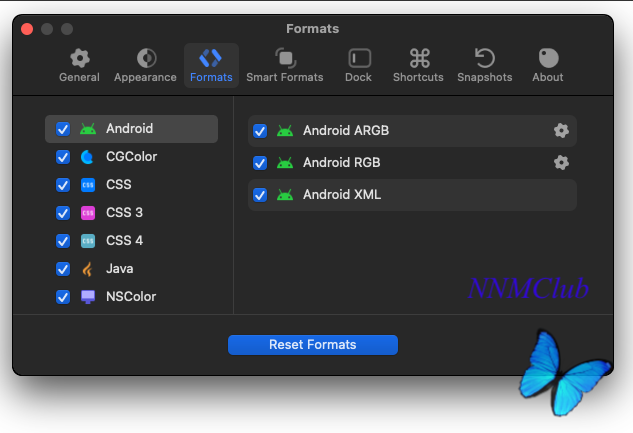Screen dimensions: 633x433
Task: Click the green Android robot icon in the sidebar
Action: click(88, 129)
